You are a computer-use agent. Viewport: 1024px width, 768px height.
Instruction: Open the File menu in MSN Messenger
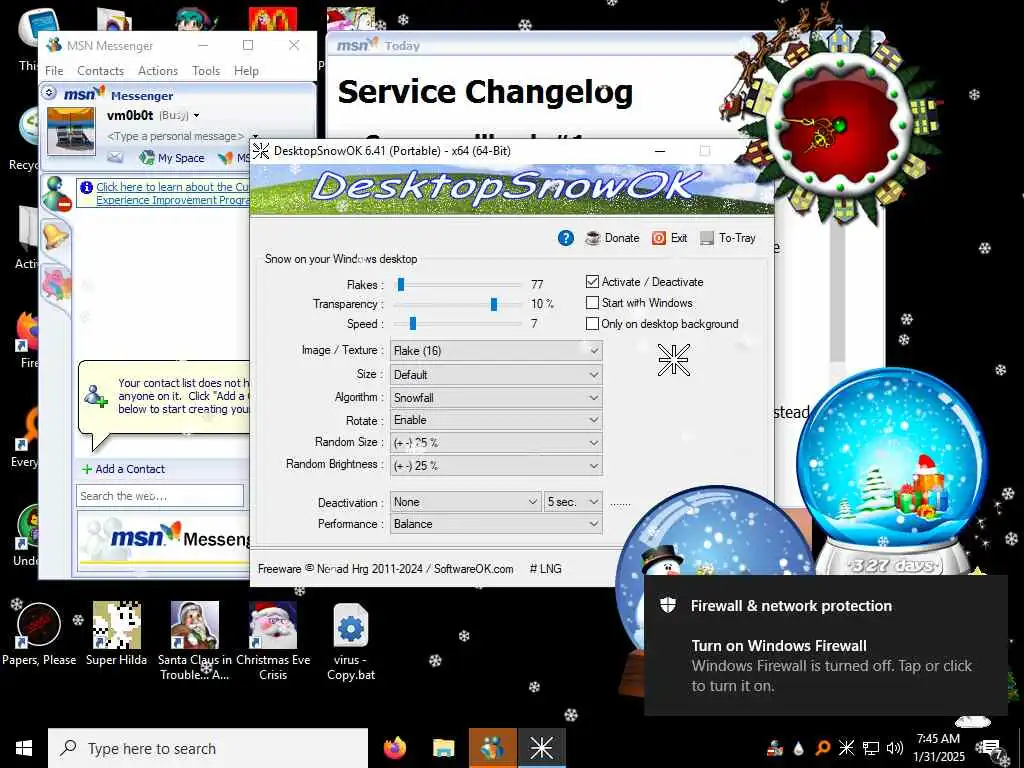click(54, 71)
